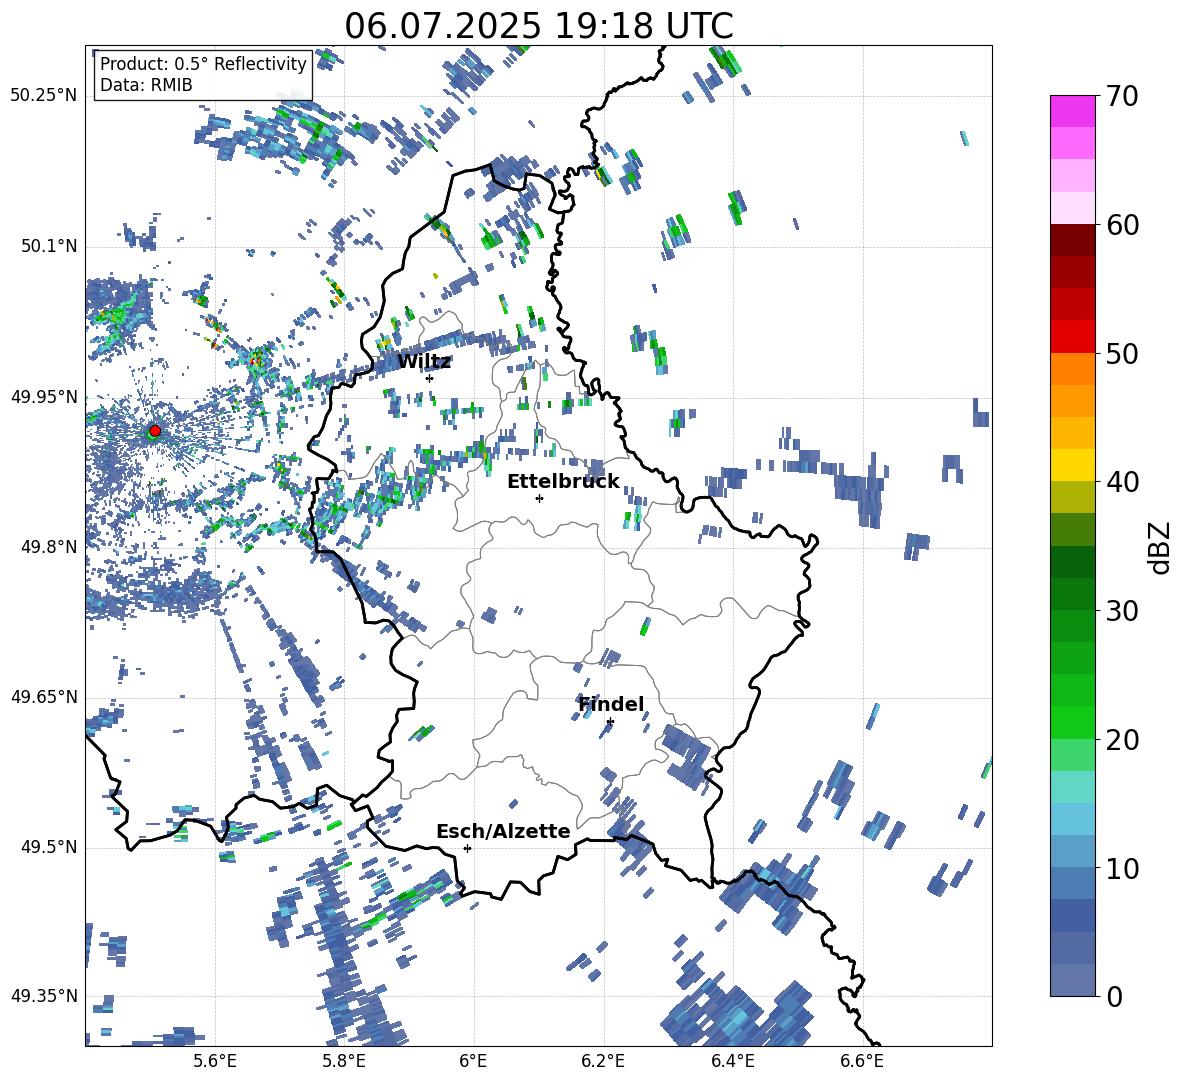This screenshot has height=1081, width=1184.
Task: Click the Wiltz location cross marker
Action: (x=430, y=378)
